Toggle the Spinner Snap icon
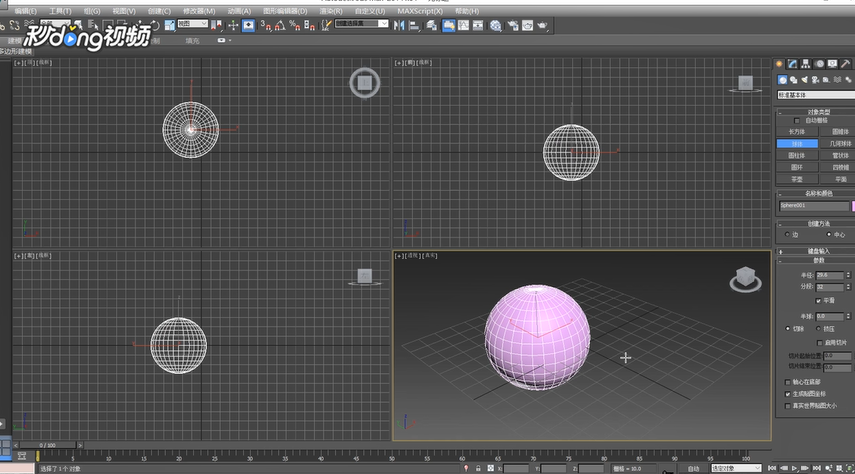The width and height of the screenshot is (855, 474). pos(309,25)
